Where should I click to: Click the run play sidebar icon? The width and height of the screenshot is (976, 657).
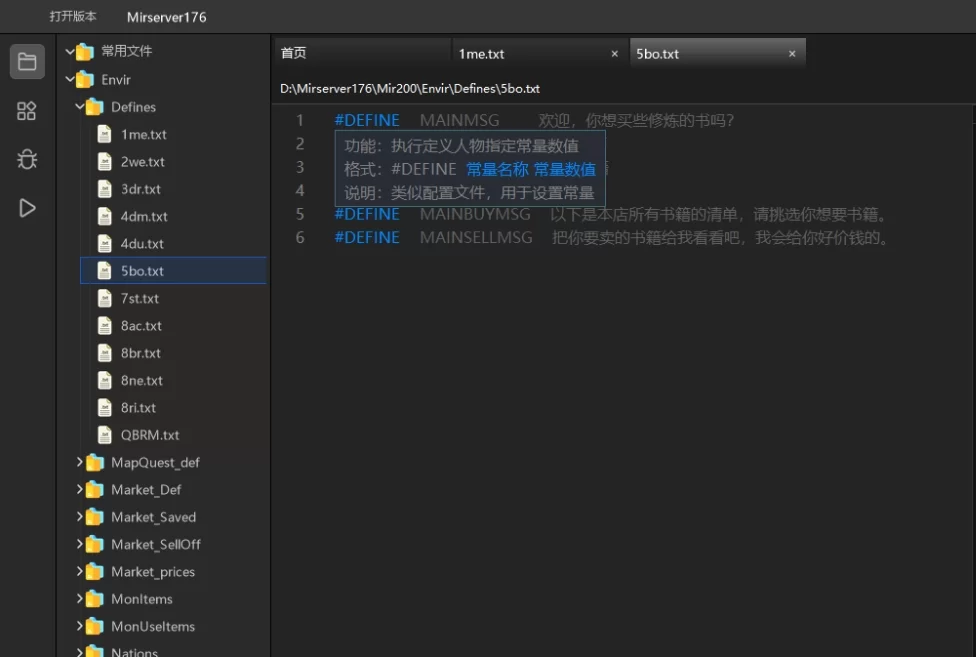[27, 208]
